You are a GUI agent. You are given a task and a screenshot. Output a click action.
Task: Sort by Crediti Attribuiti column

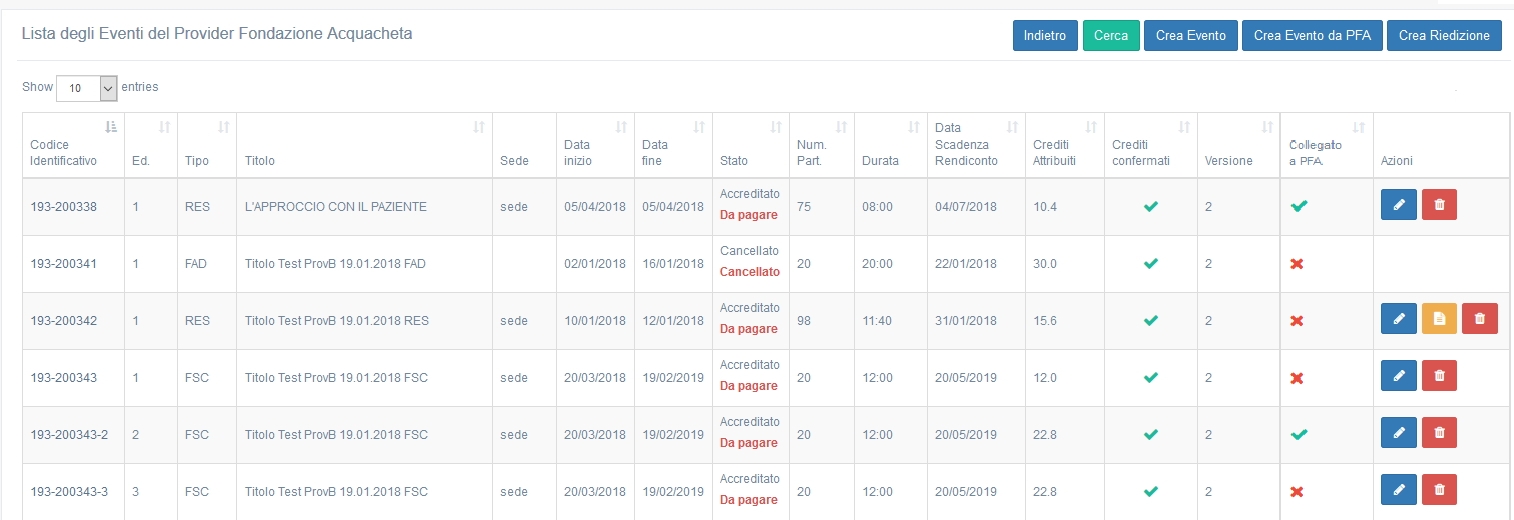[x=1092, y=127]
